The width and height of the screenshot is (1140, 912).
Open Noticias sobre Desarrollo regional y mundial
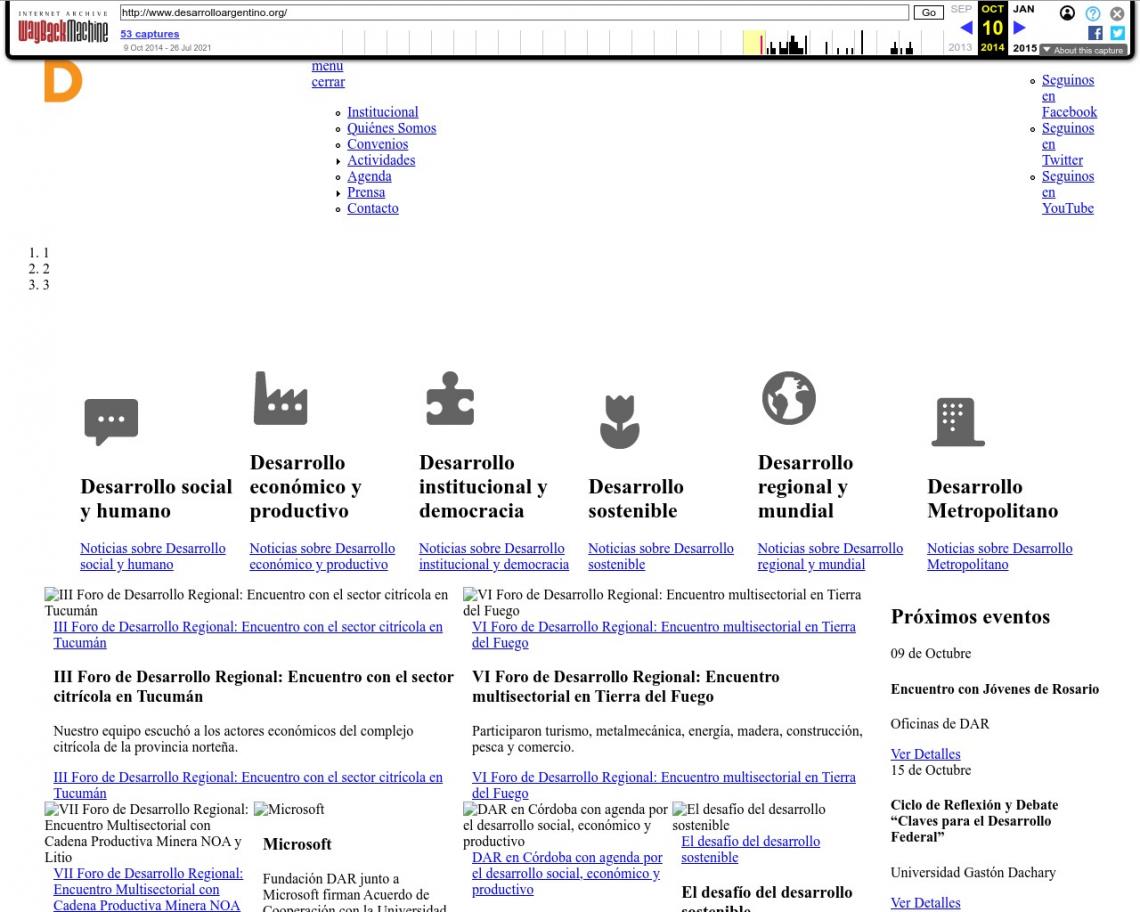[830, 556]
